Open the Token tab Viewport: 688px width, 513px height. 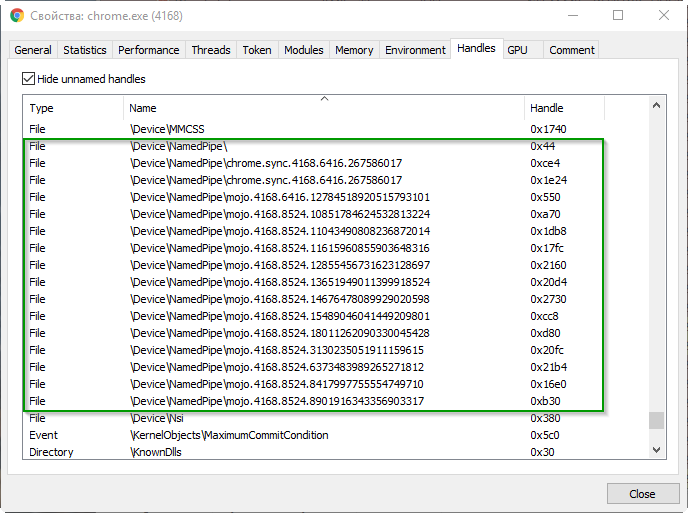point(257,50)
